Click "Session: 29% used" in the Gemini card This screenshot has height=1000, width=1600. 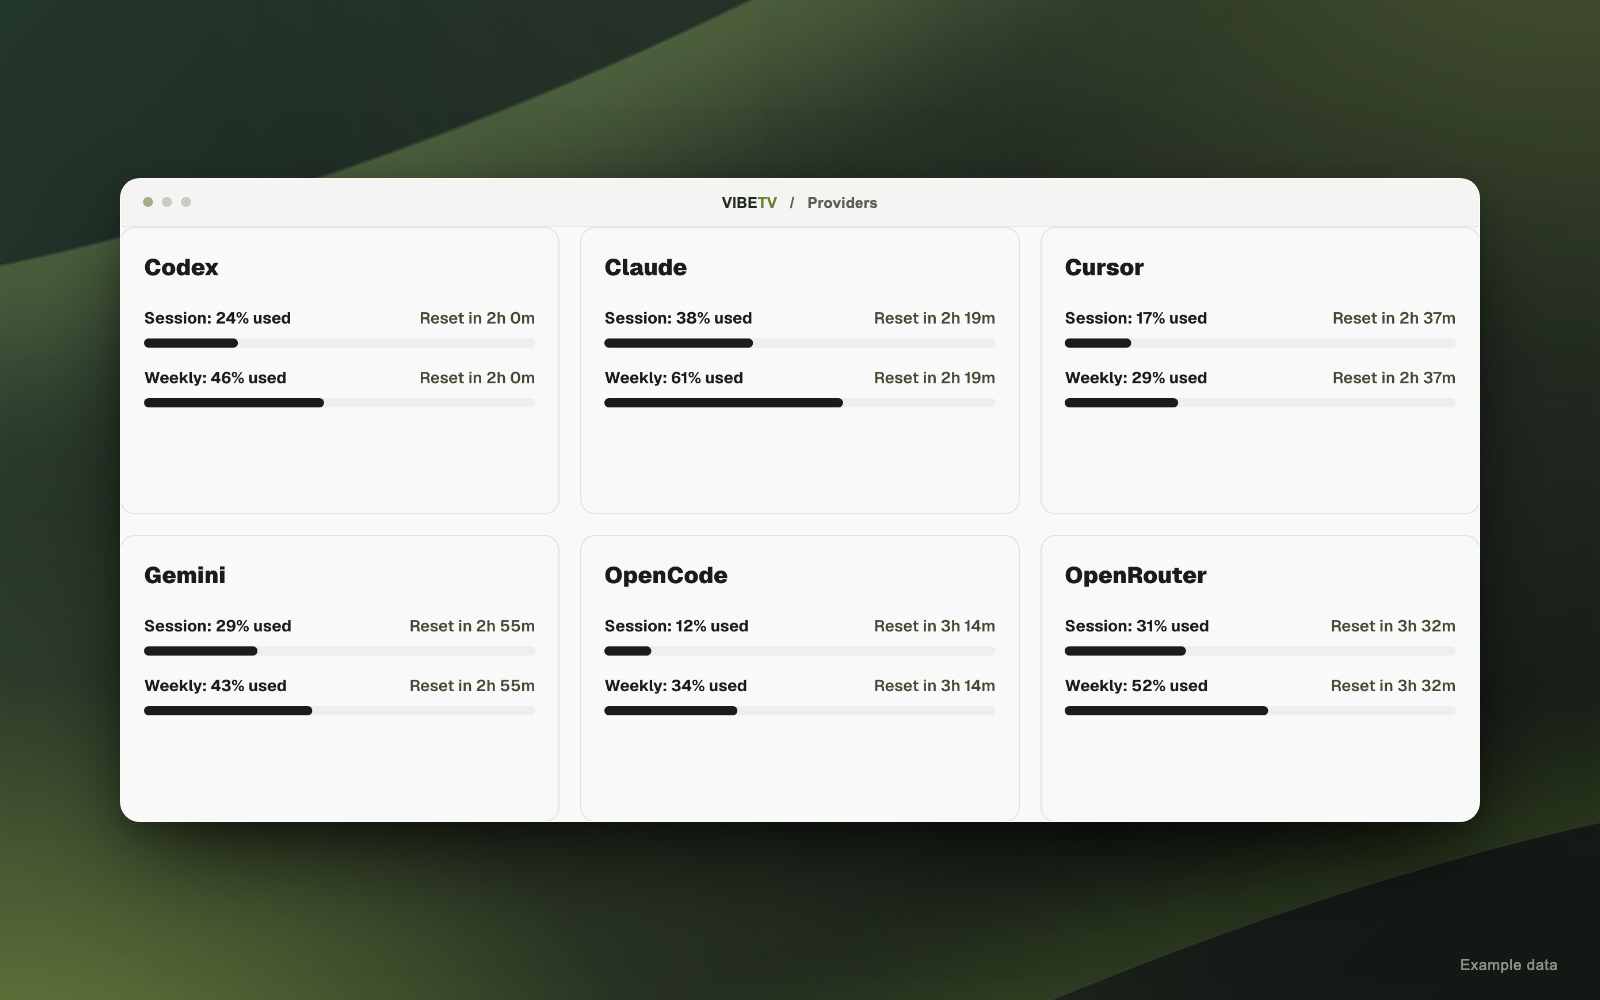[218, 626]
